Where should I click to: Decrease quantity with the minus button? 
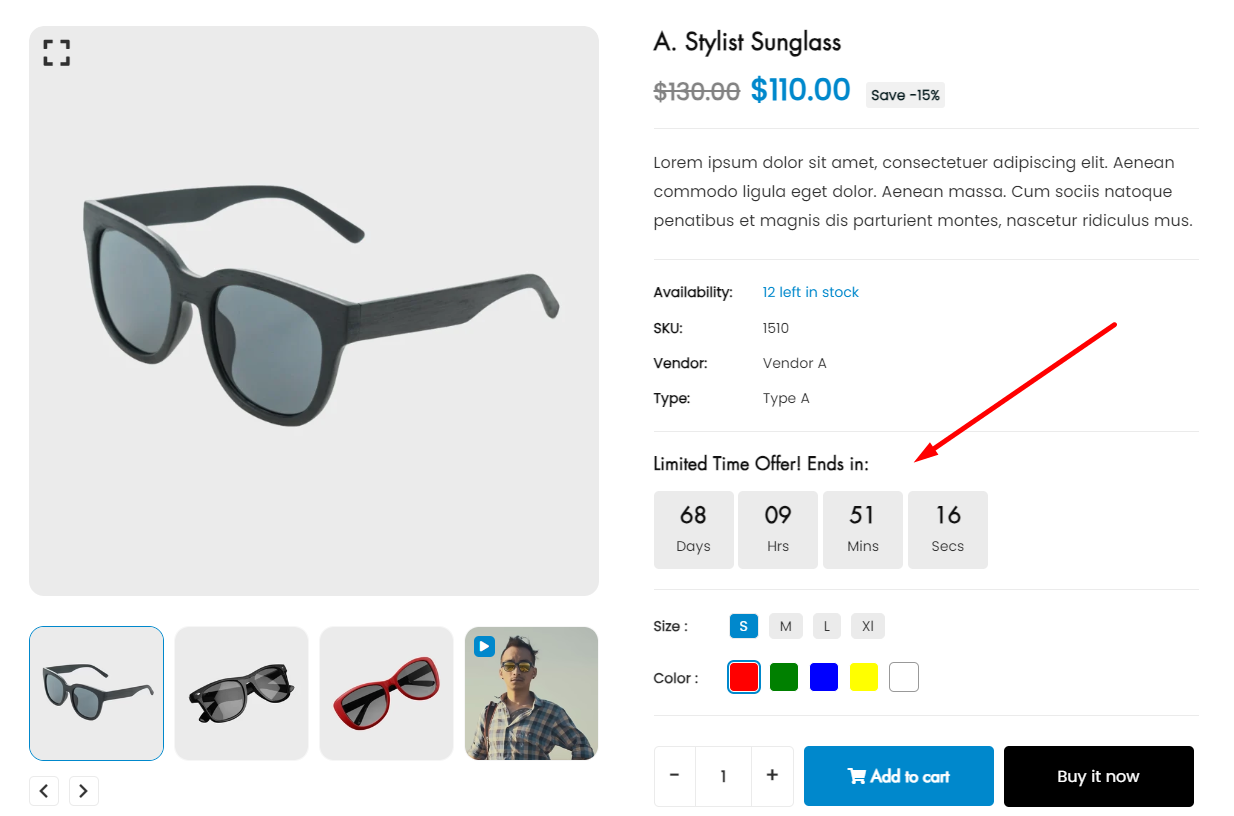[675, 776]
